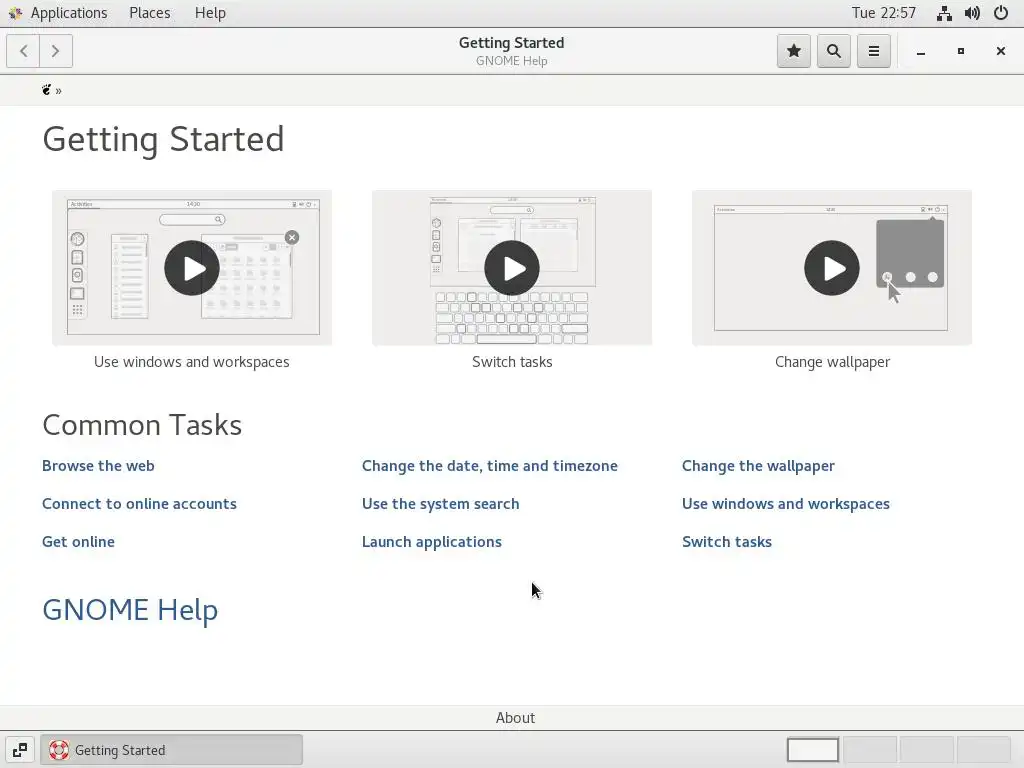
Task: Open the Launch applications link
Action: (x=432, y=541)
